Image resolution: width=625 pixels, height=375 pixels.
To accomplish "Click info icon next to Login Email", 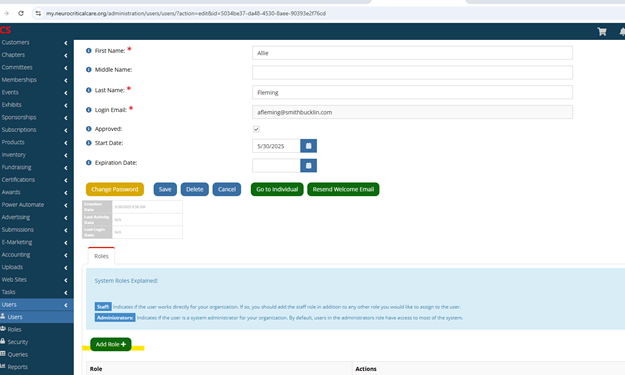I will click(x=88, y=110).
